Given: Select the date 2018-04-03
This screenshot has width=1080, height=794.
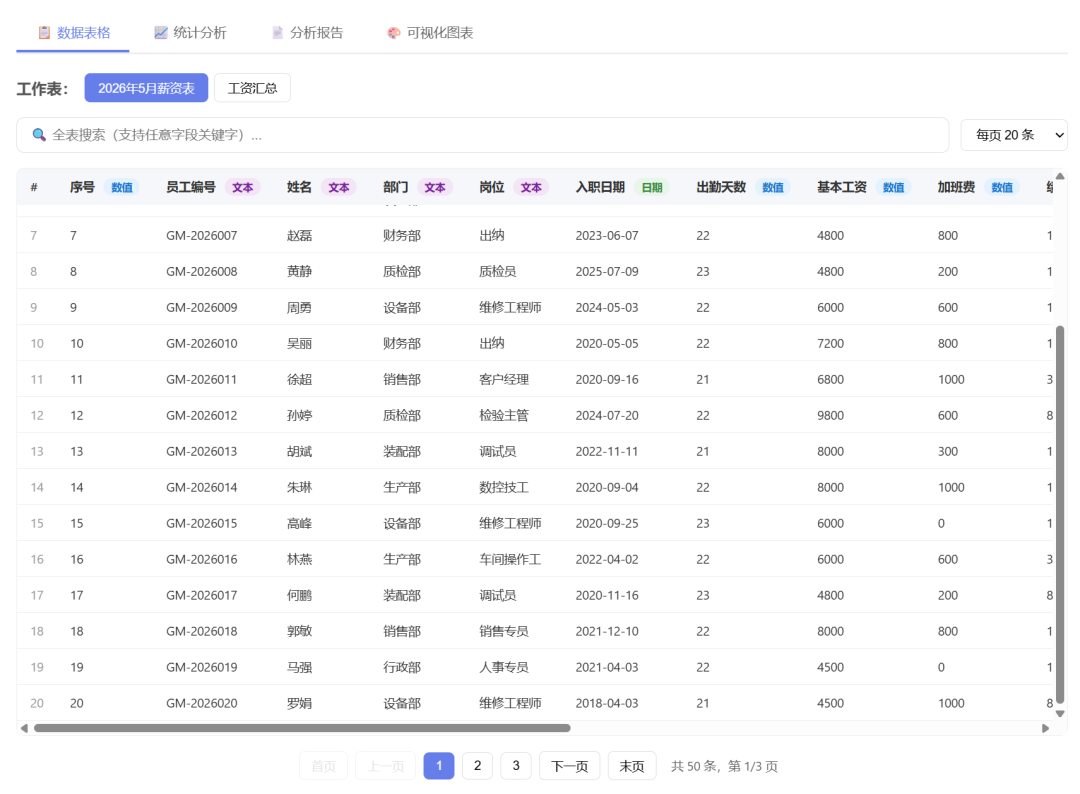Looking at the screenshot, I should (x=607, y=703).
